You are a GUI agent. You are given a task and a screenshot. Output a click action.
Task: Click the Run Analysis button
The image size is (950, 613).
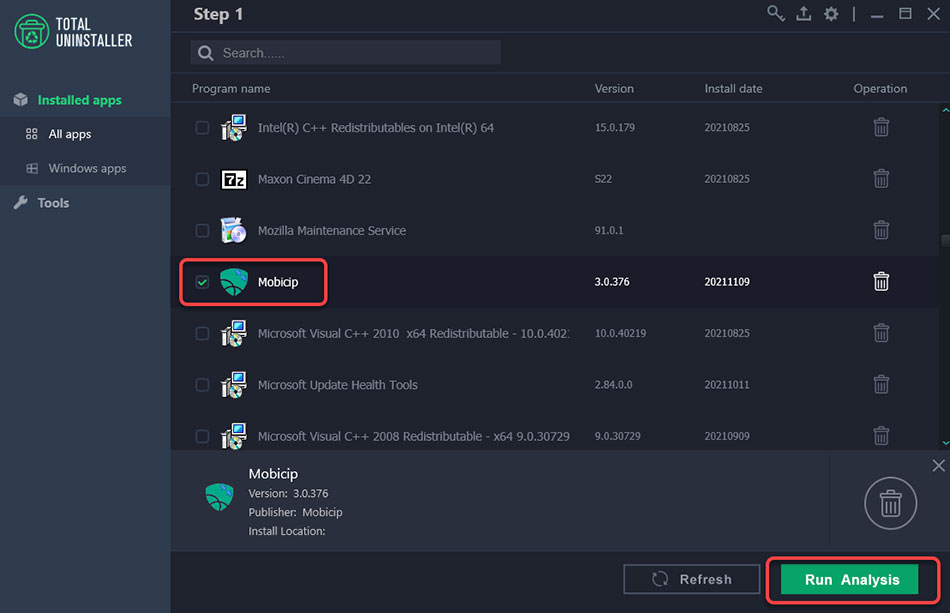coord(849,580)
